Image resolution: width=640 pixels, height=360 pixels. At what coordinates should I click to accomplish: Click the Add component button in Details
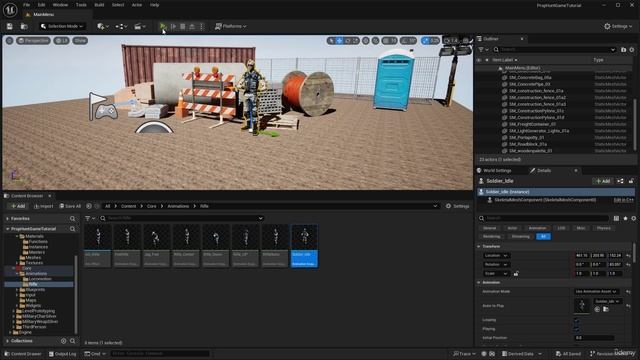[x=603, y=181]
